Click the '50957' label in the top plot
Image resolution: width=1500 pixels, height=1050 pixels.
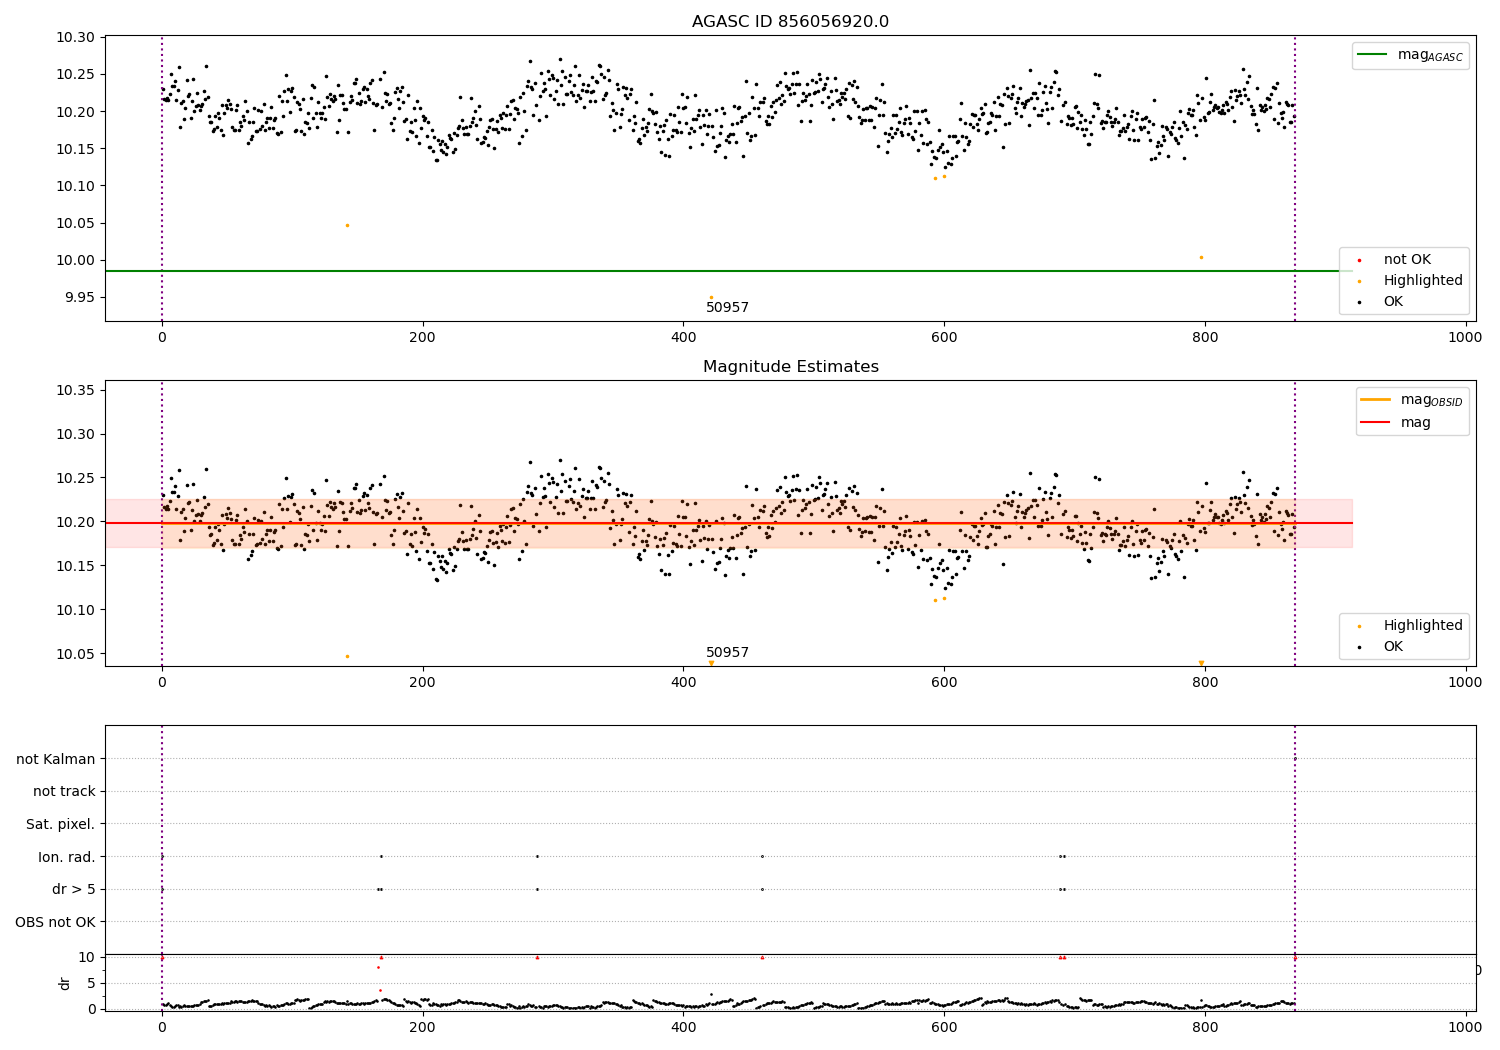pos(727,308)
